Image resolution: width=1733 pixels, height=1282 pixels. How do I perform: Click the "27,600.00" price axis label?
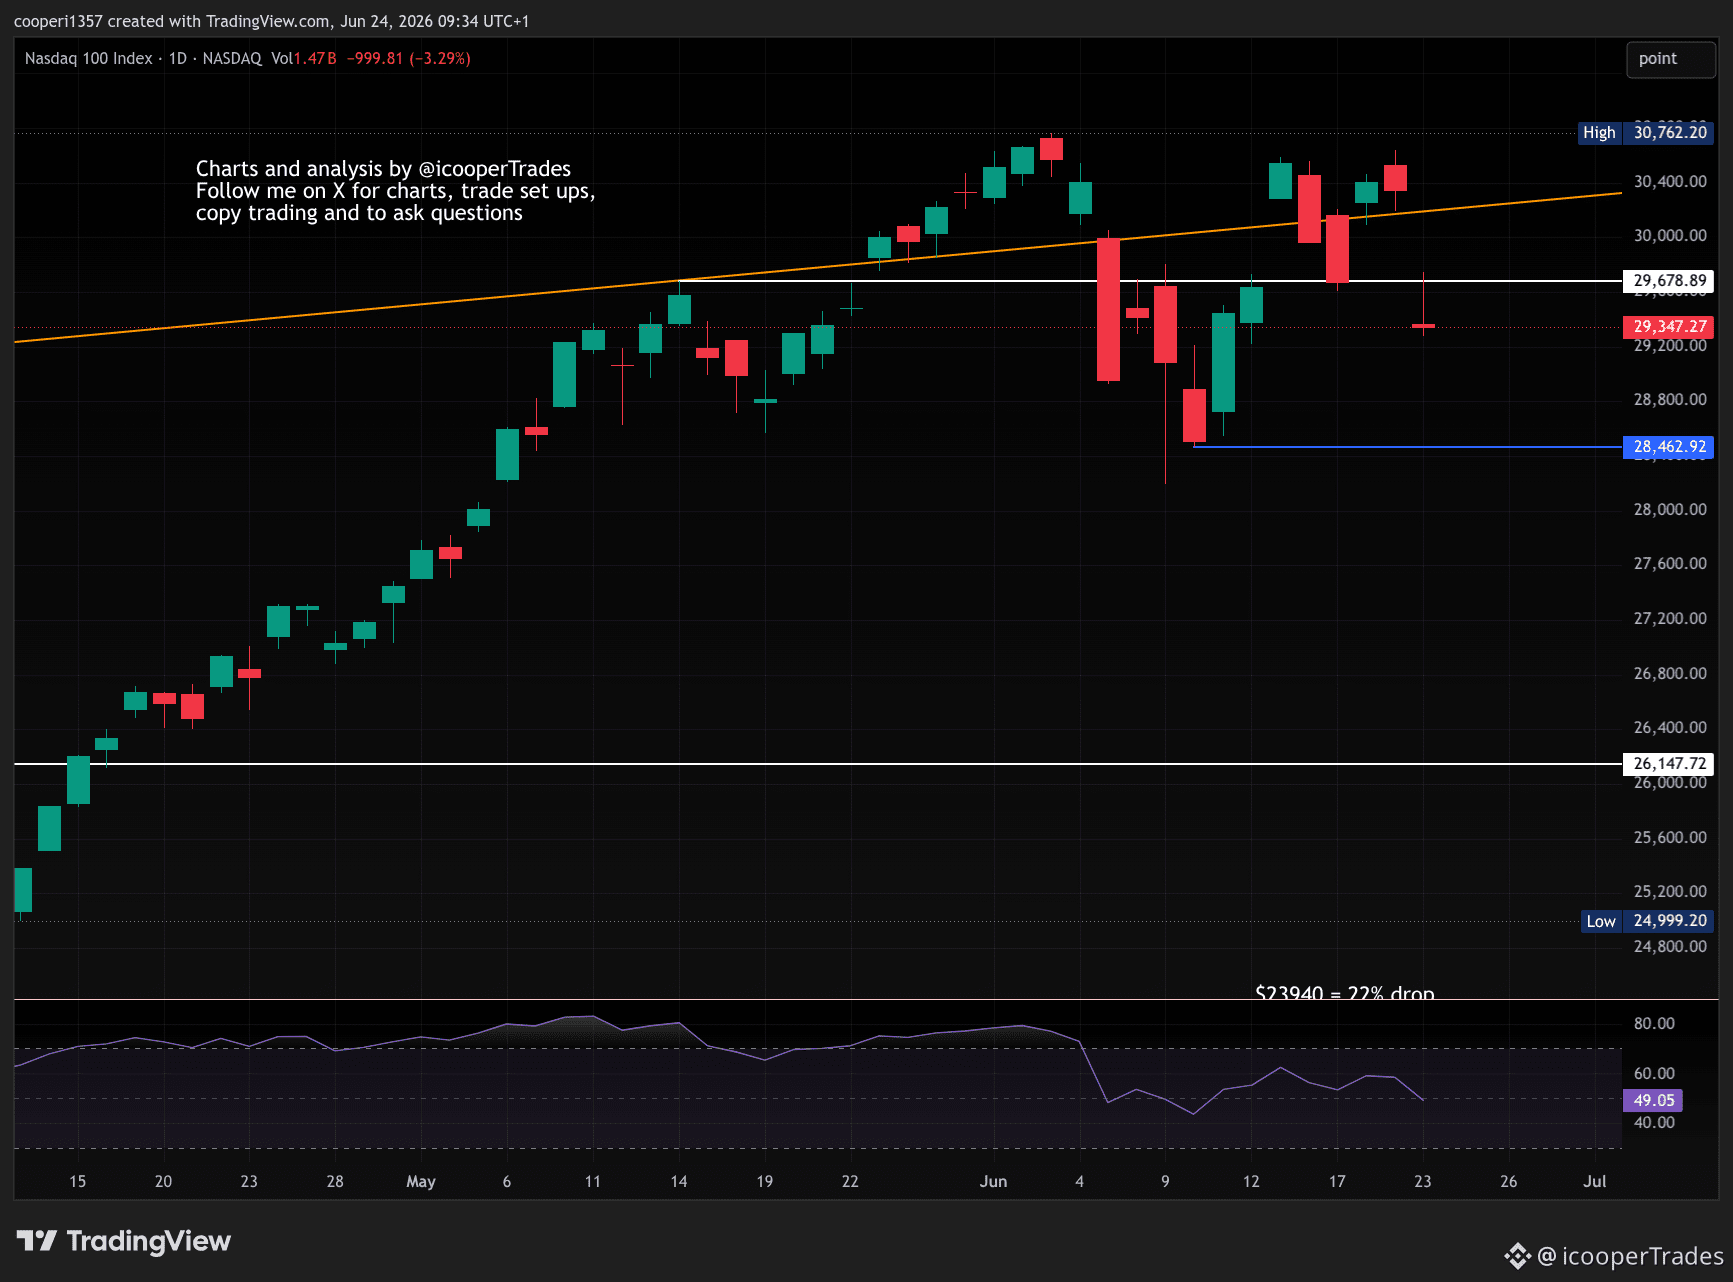pyautogui.click(x=1670, y=564)
